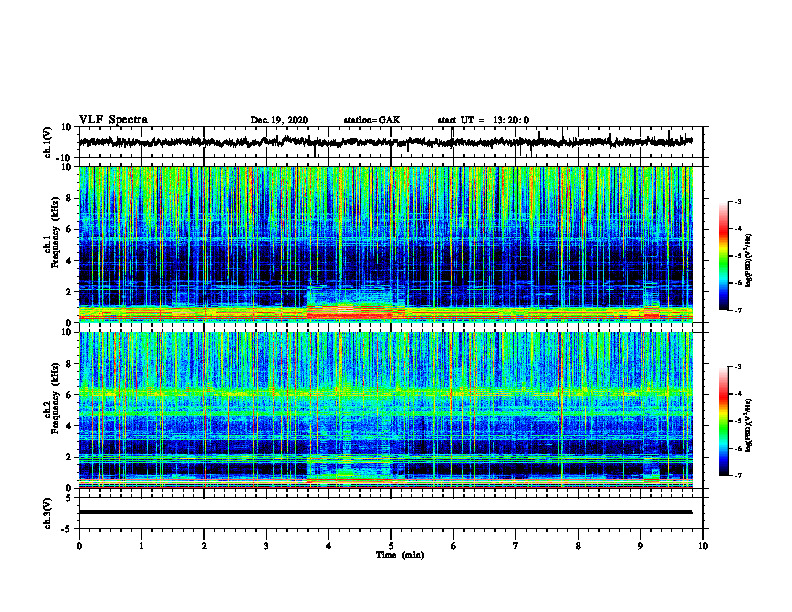This screenshot has height=612, width=792.
Task: Select the date "Dec. 19, 2020"
Action: tap(279, 120)
